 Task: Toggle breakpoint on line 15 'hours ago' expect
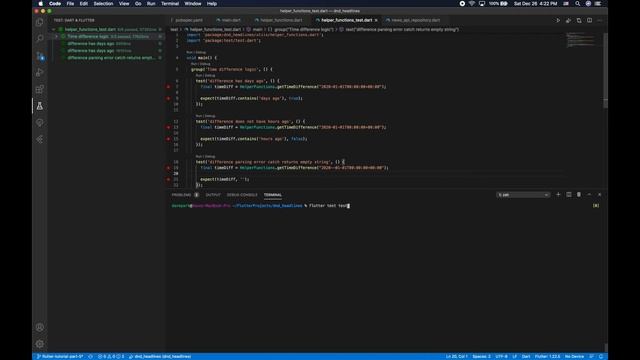pos(168,139)
